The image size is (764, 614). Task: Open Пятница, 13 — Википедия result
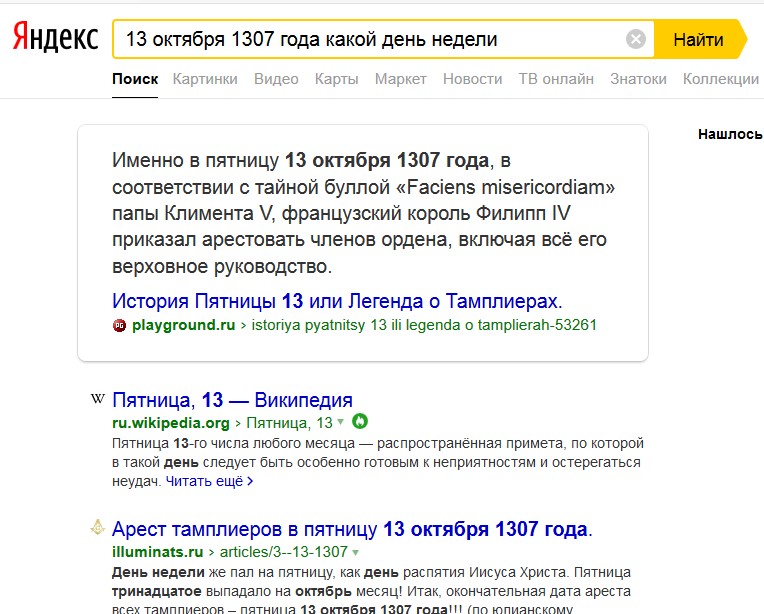tap(232, 400)
